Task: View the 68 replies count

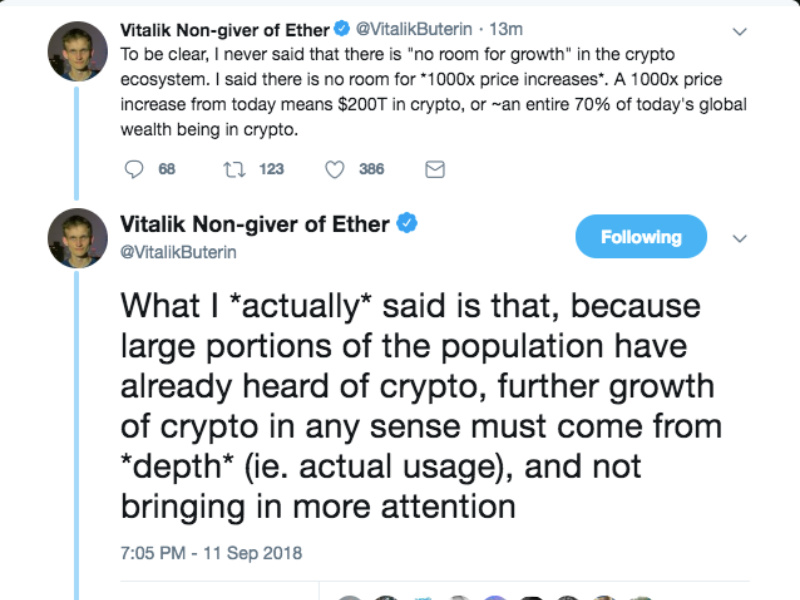Action: [167, 169]
